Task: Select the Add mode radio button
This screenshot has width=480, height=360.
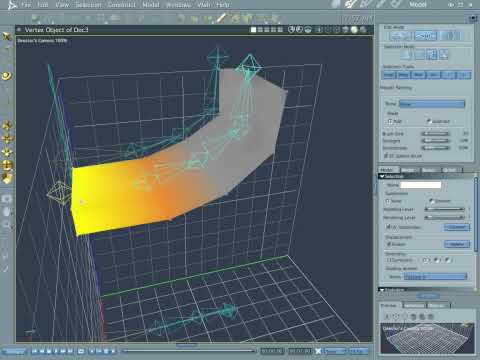Action: tap(389, 121)
